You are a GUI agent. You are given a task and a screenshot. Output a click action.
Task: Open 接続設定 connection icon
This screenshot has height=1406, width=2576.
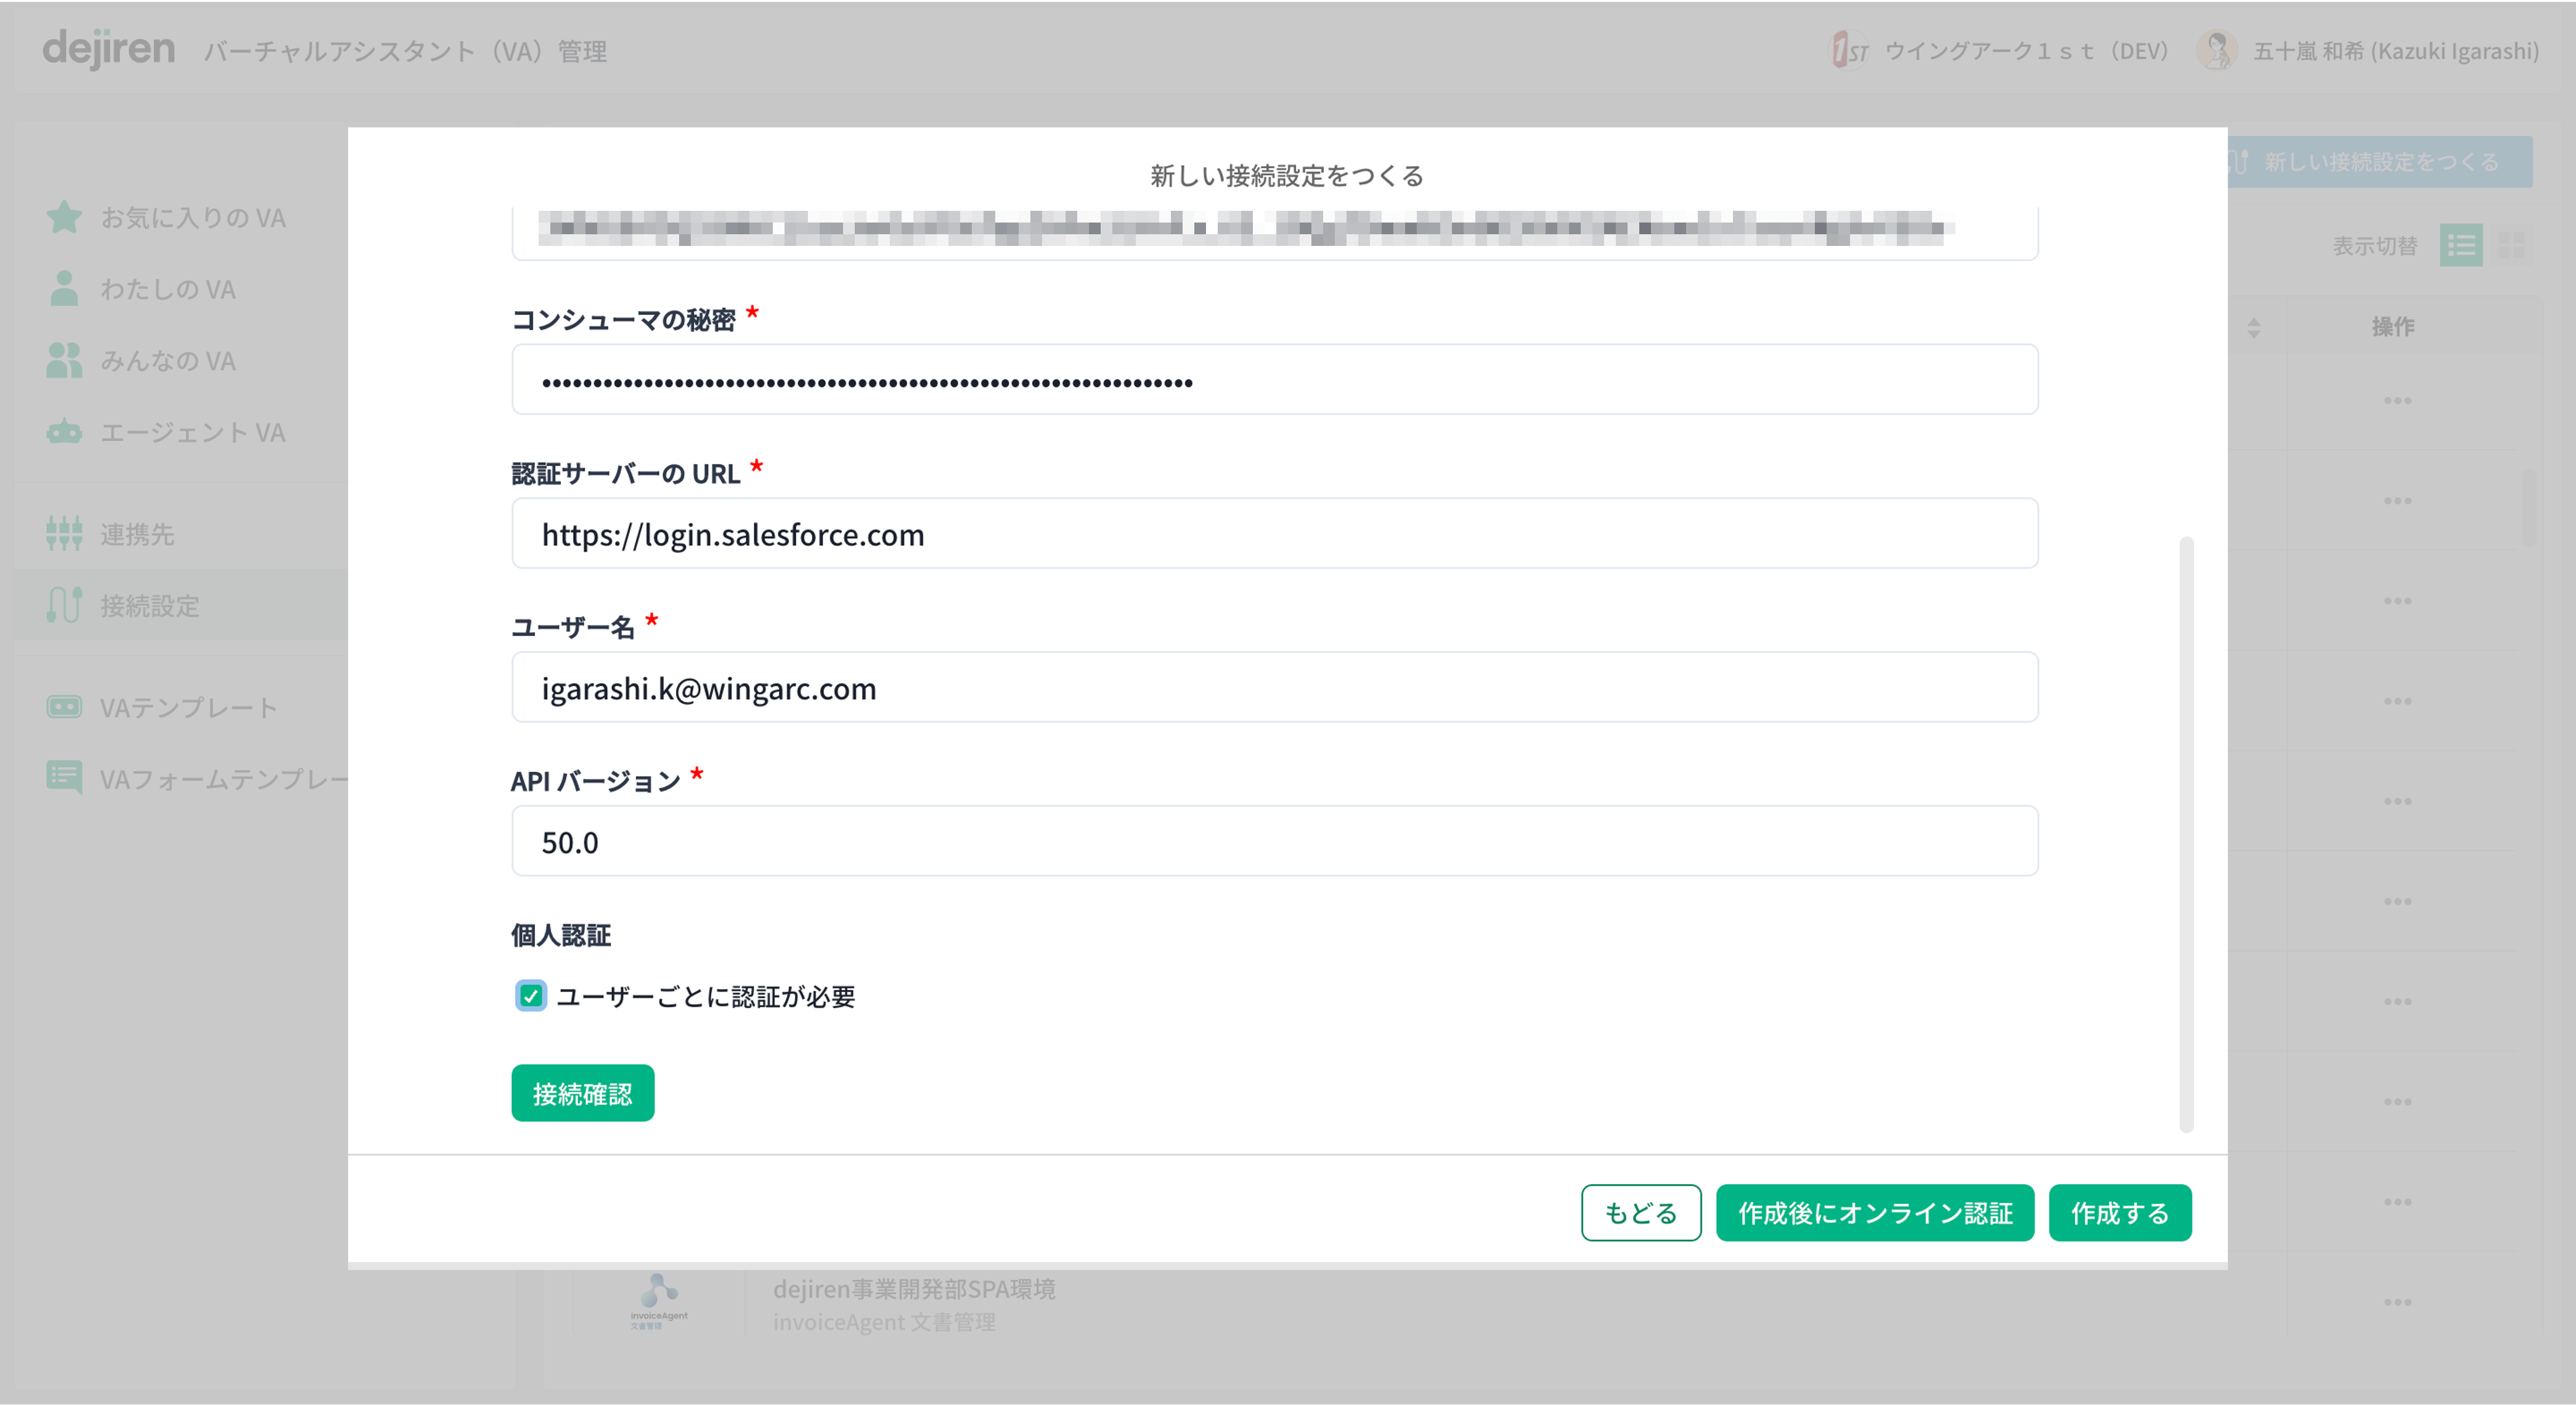point(64,605)
